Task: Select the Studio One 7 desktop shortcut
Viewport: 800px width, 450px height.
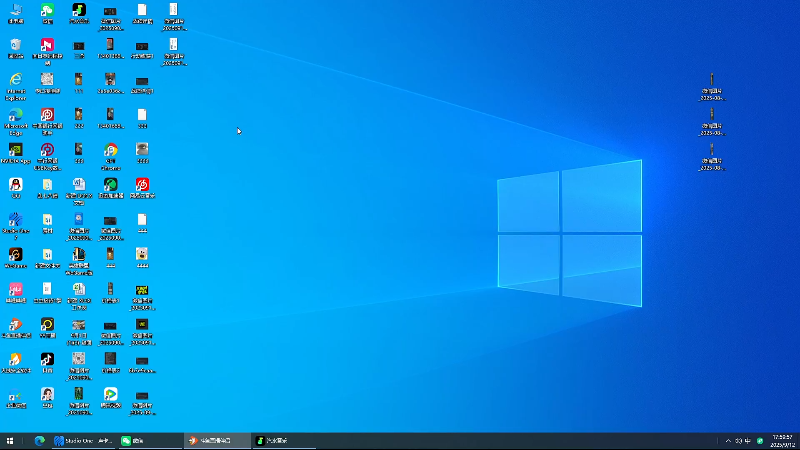Action: tap(16, 226)
